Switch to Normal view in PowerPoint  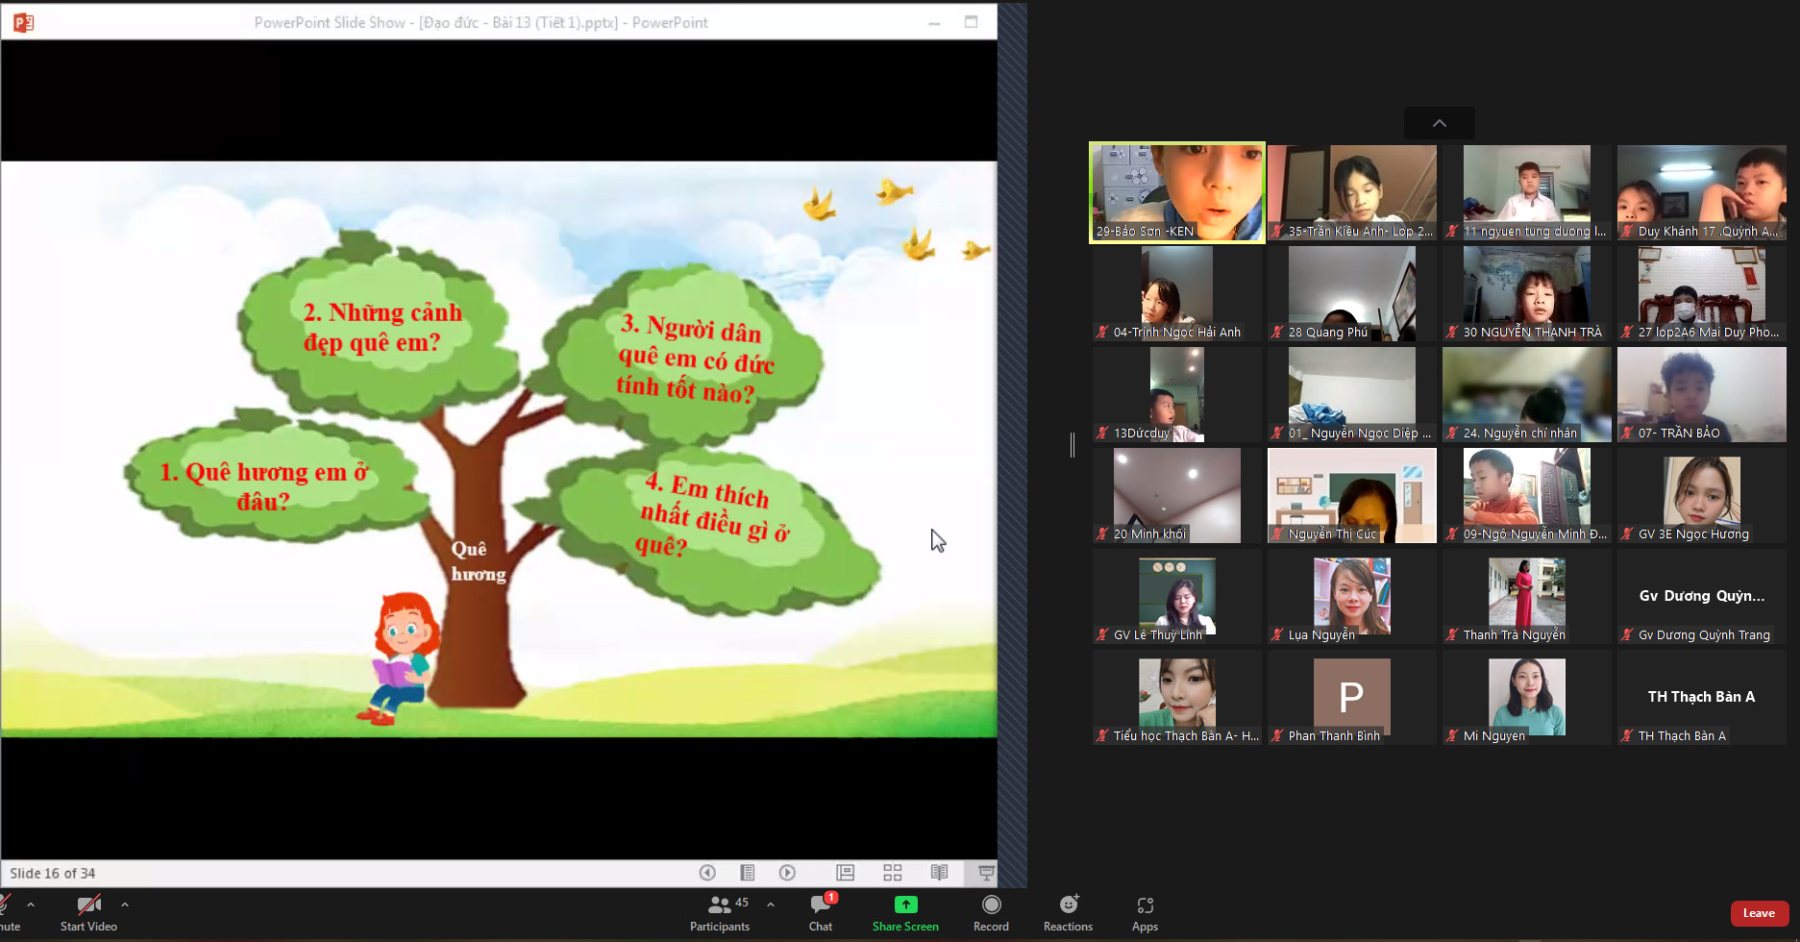pyautogui.click(x=845, y=873)
